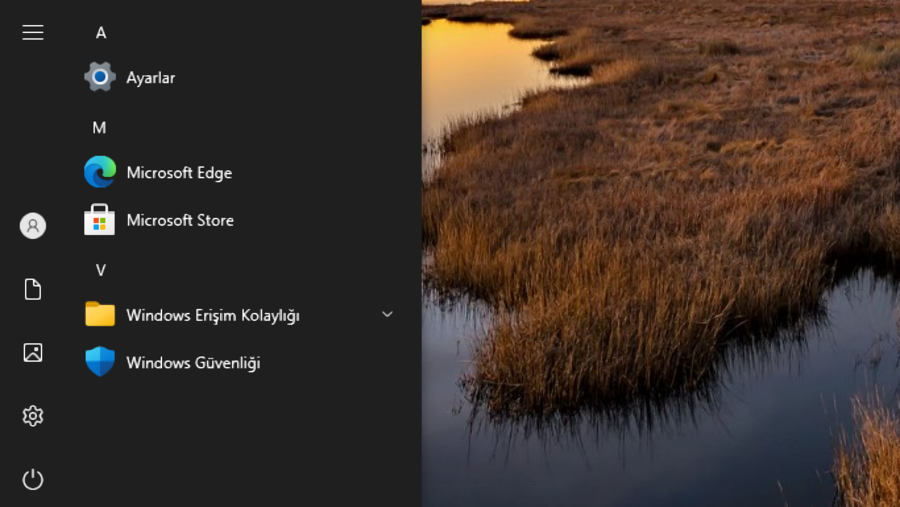Image resolution: width=900 pixels, height=507 pixels.
Task: Open the Ayarlar app label
Action: coord(151,78)
